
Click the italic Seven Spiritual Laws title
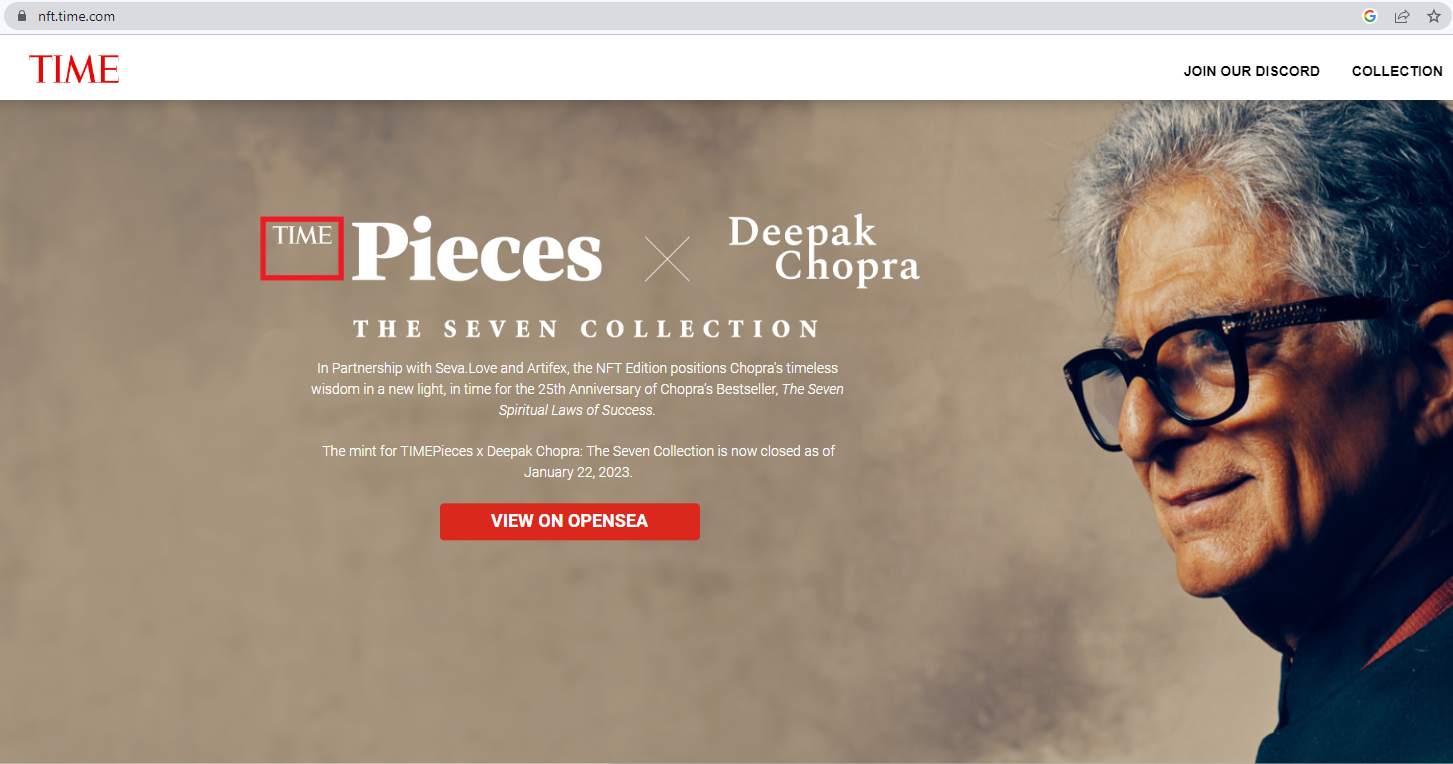click(671, 400)
